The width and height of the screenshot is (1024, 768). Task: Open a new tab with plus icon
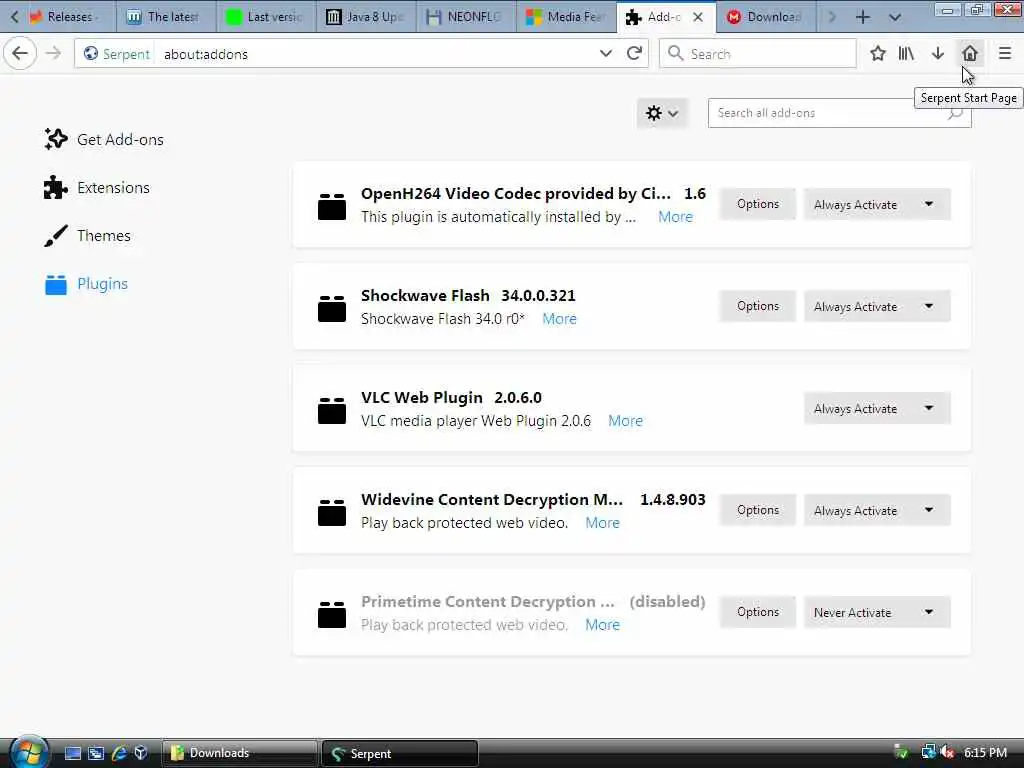tap(863, 17)
